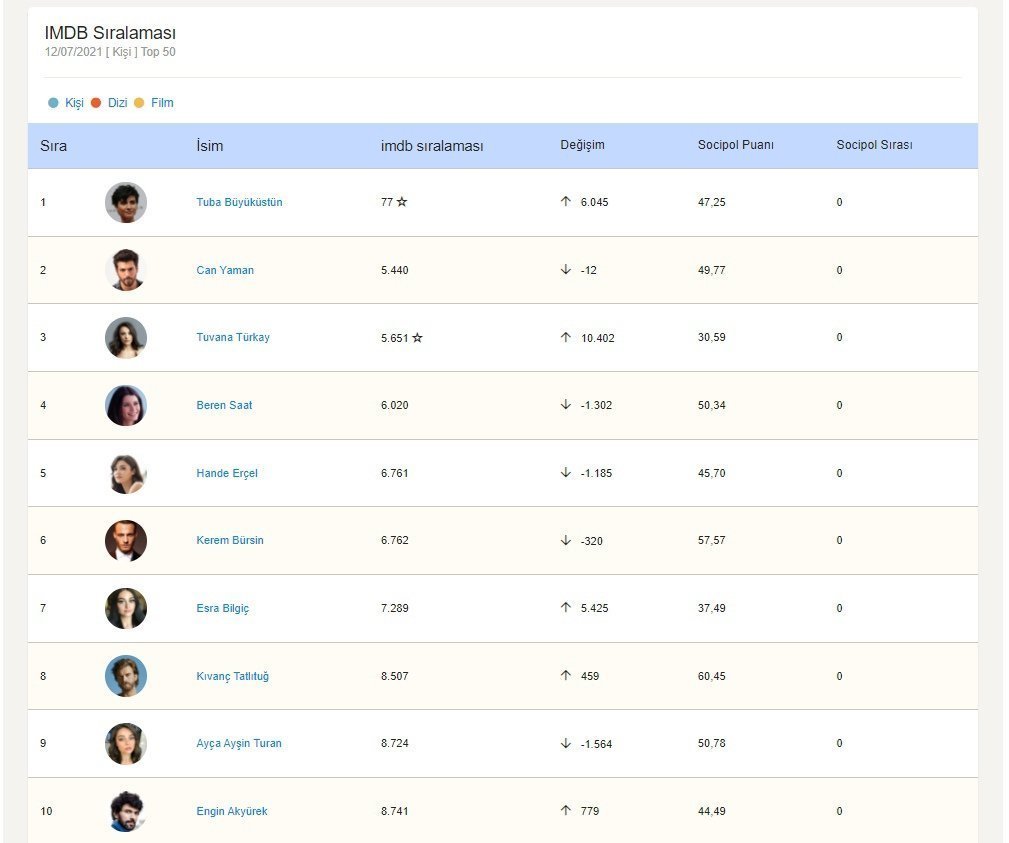The height and width of the screenshot is (843, 1009).
Task: Open the Engin Akyürek name link
Action: [x=232, y=811]
